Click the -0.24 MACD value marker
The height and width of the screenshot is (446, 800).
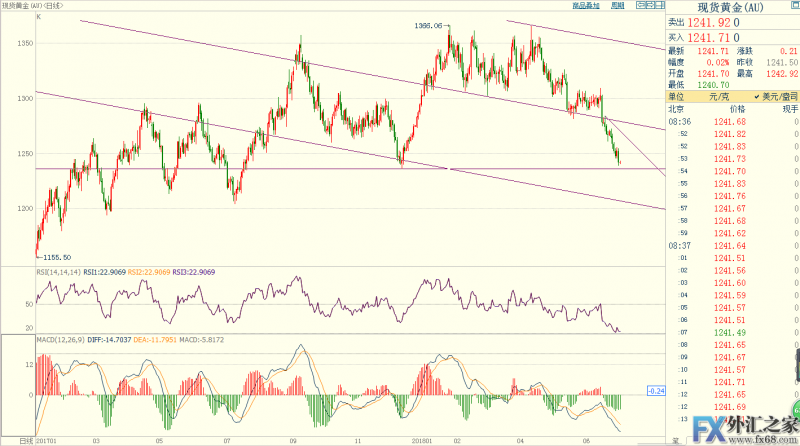coord(656,390)
